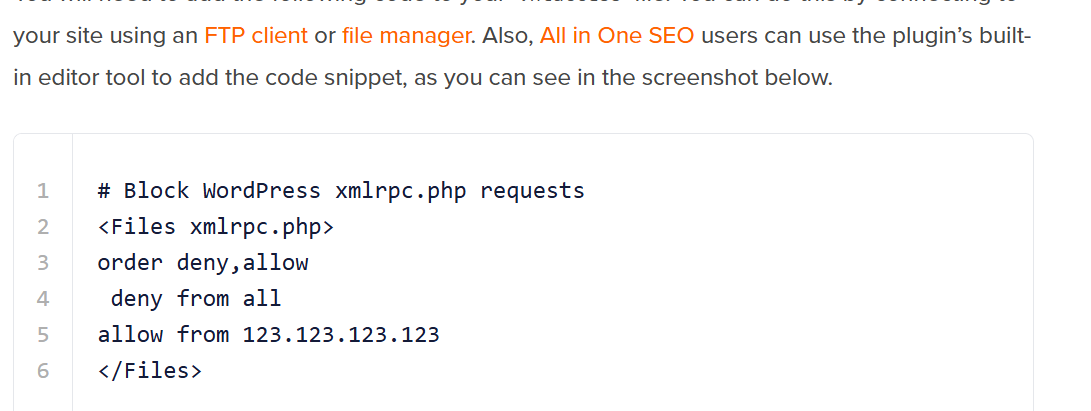Follow the "All in One SEO" link
The height and width of the screenshot is (411, 1091).
617,37
